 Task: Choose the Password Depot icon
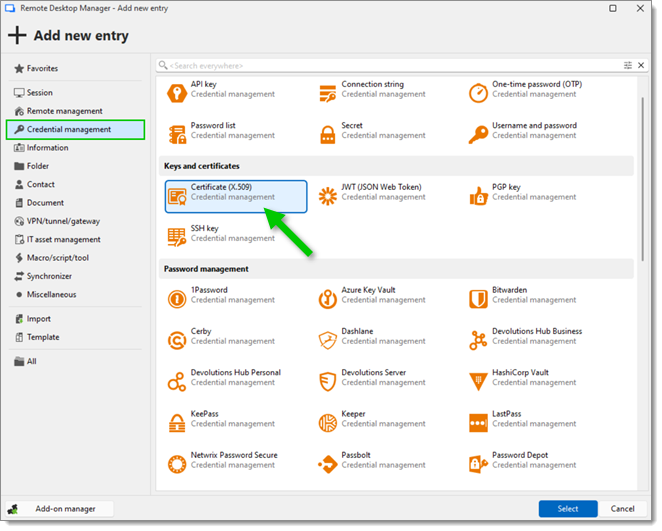pos(478,464)
